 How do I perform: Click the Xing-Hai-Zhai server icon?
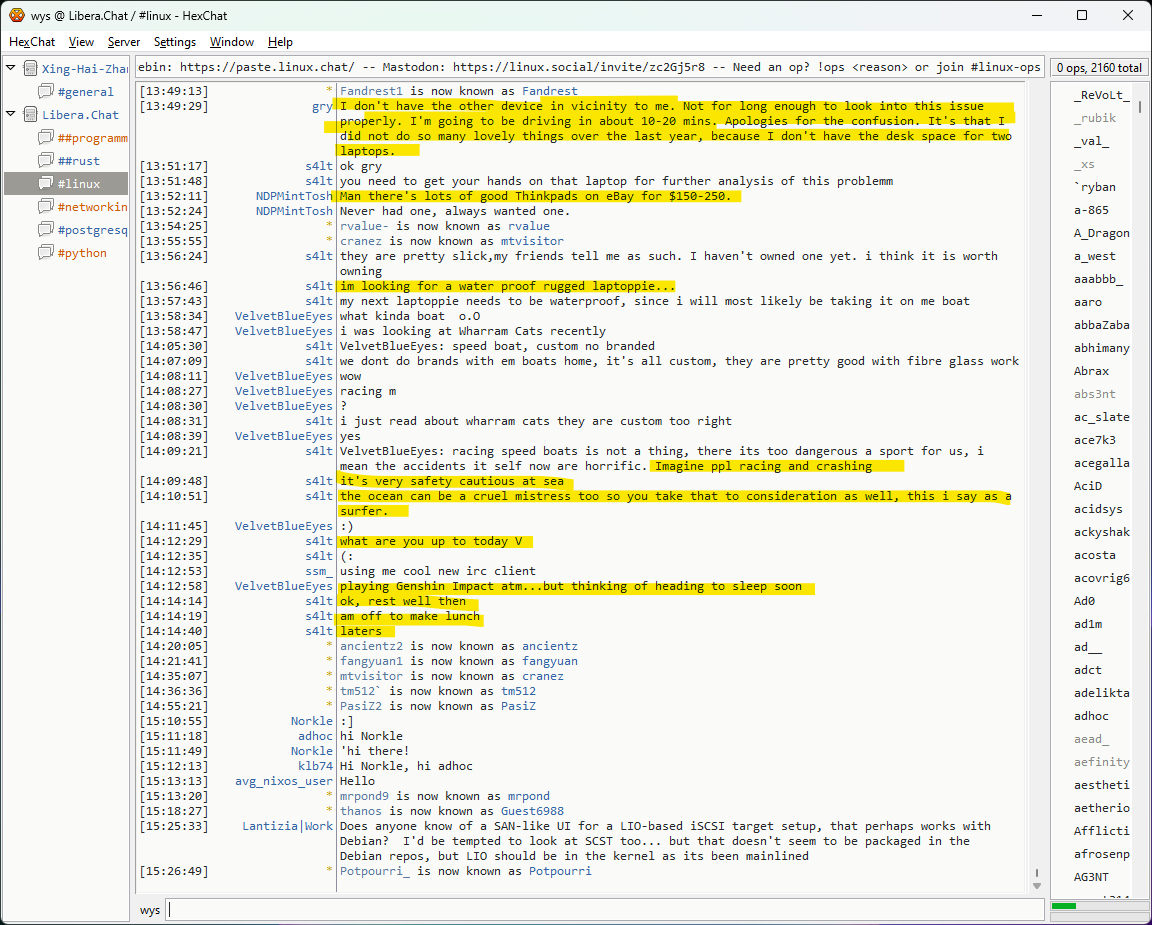point(30,69)
